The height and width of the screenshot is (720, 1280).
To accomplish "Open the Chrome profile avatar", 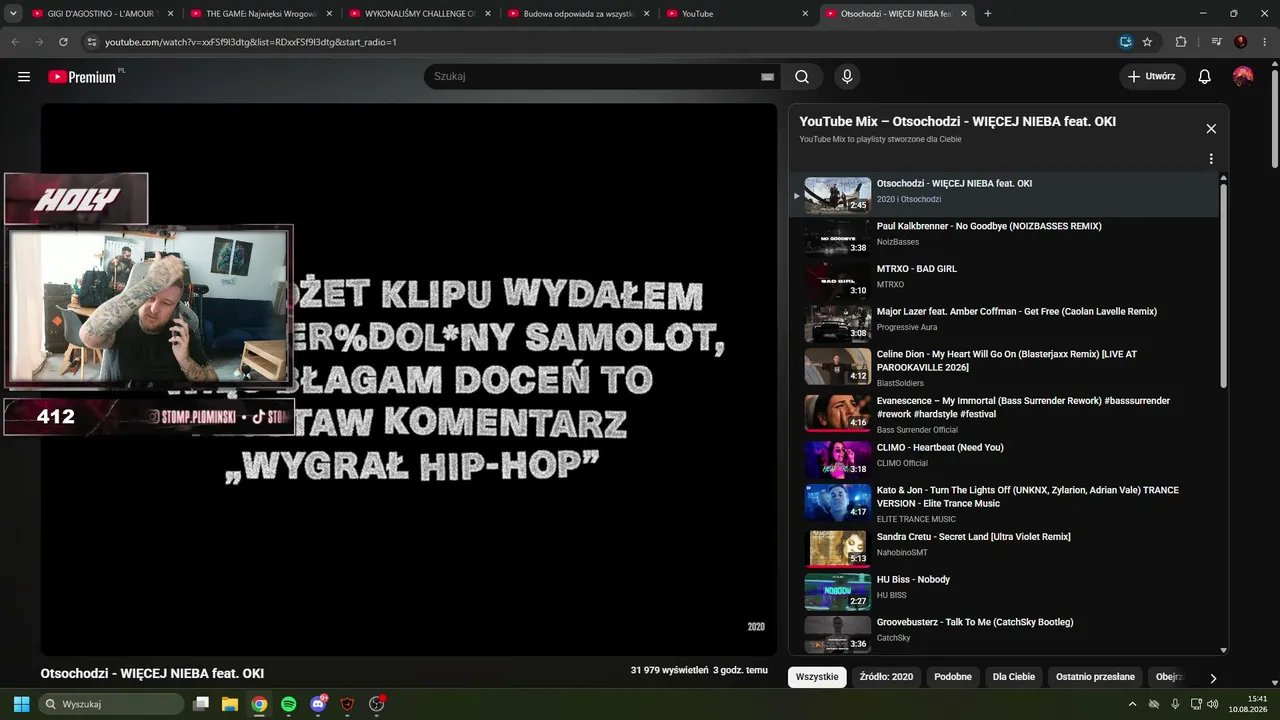I will click(x=1241, y=42).
